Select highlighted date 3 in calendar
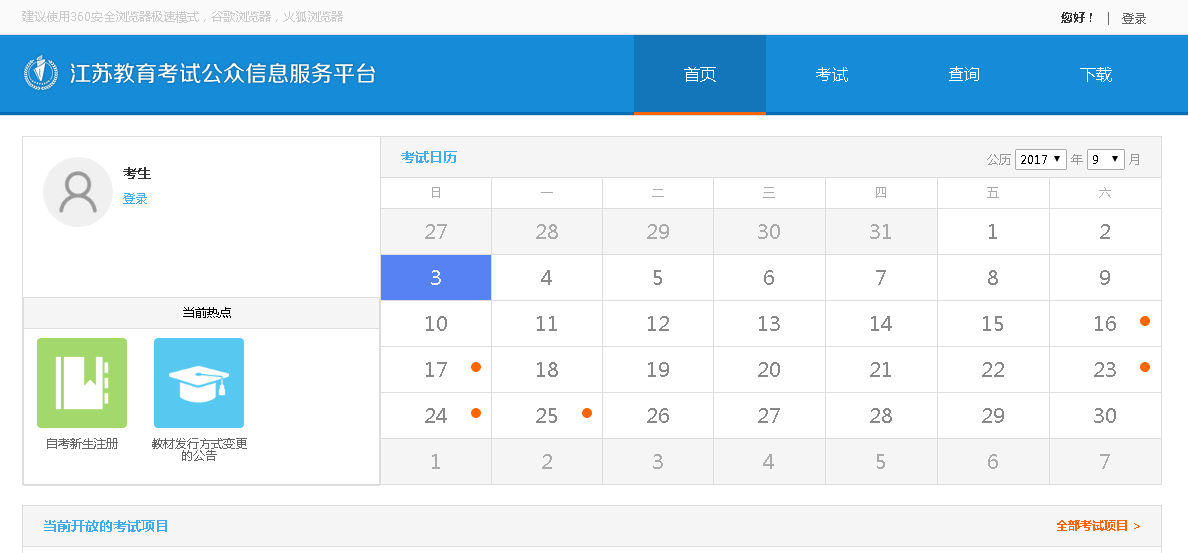 (x=436, y=278)
